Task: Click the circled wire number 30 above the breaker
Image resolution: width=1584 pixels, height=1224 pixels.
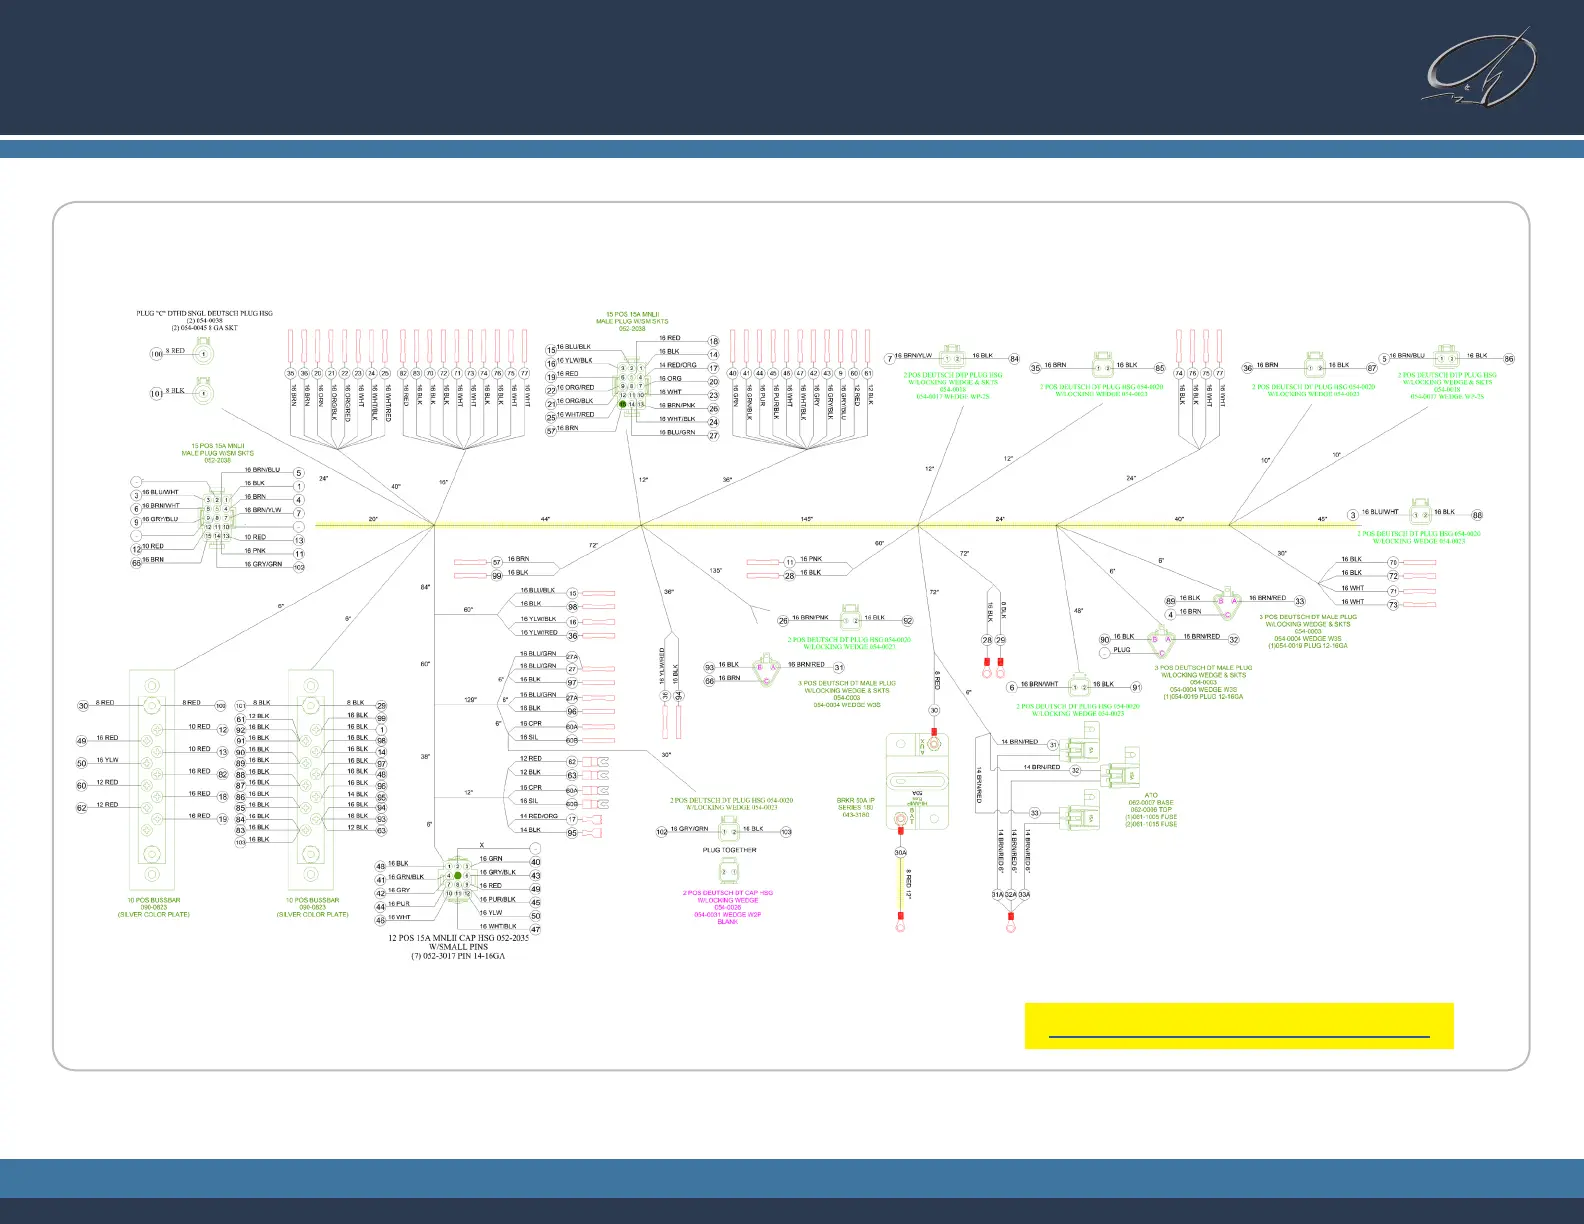Action: click(x=934, y=711)
